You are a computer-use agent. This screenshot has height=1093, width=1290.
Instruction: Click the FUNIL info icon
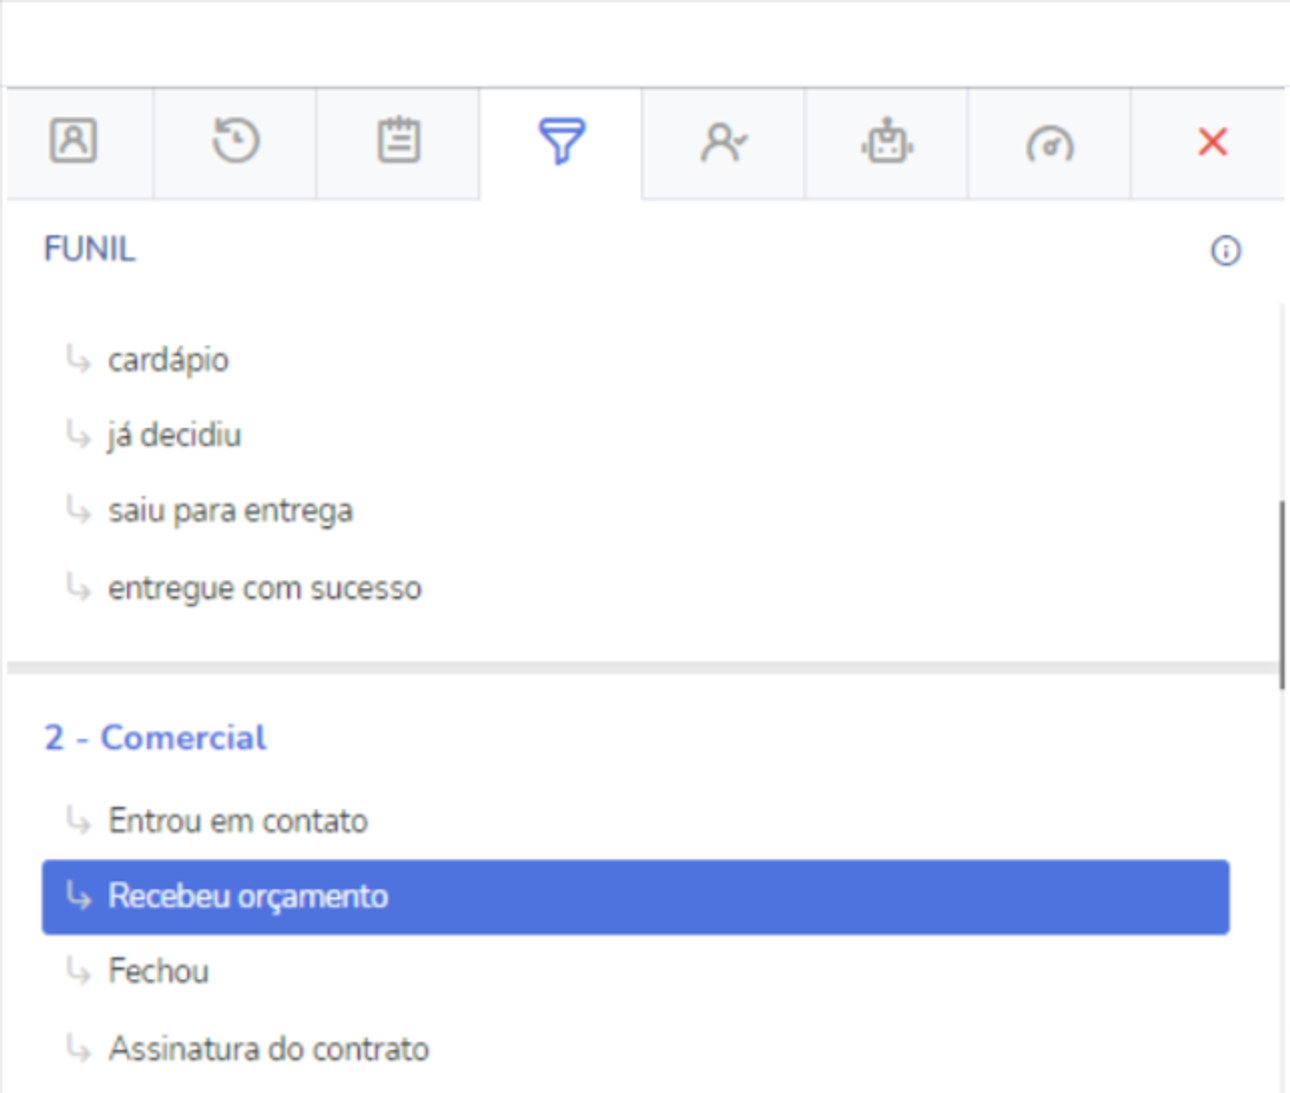click(x=1226, y=250)
